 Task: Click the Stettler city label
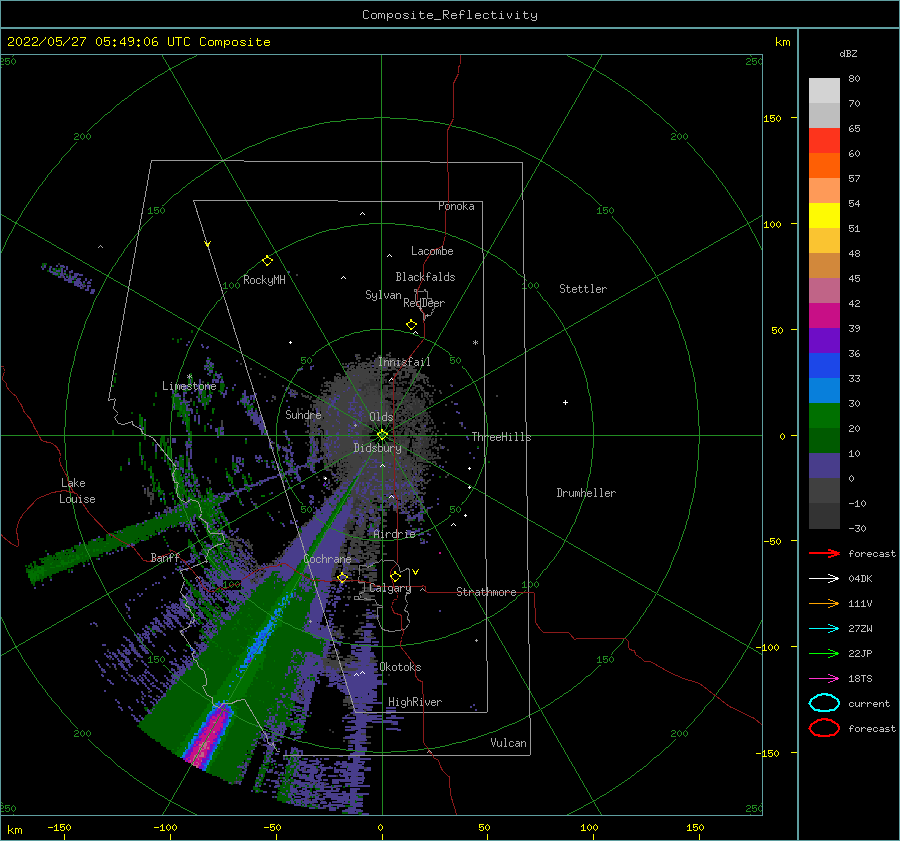(583, 289)
